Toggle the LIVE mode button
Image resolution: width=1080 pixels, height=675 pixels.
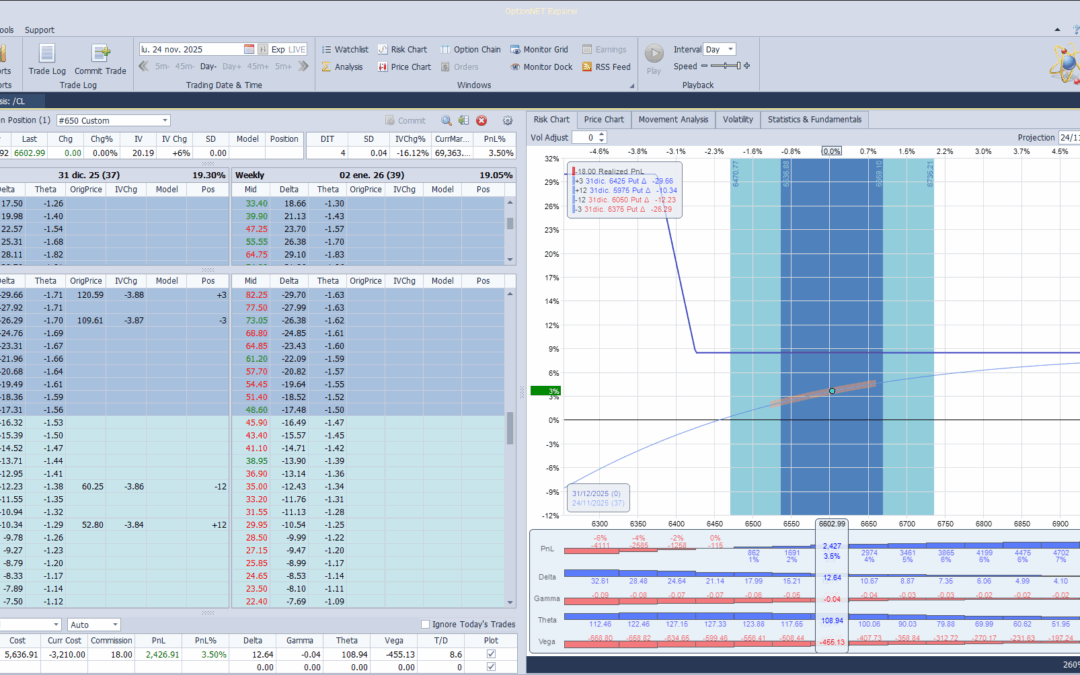[297, 50]
